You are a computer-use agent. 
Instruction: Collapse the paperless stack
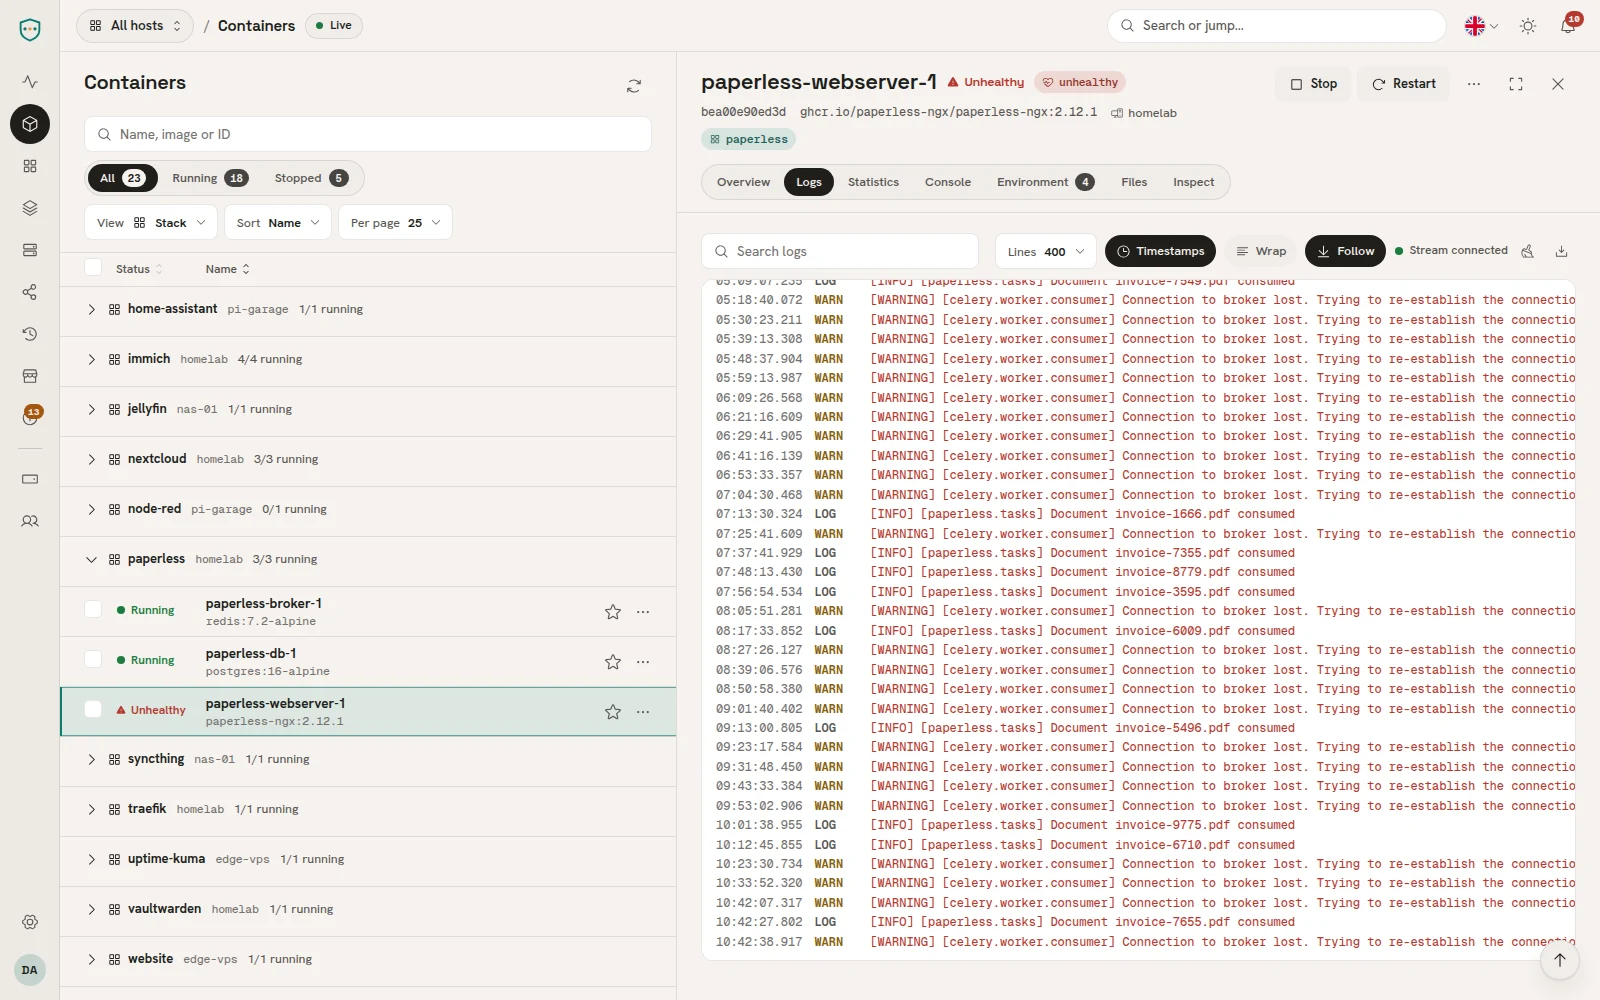click(91, 560)
